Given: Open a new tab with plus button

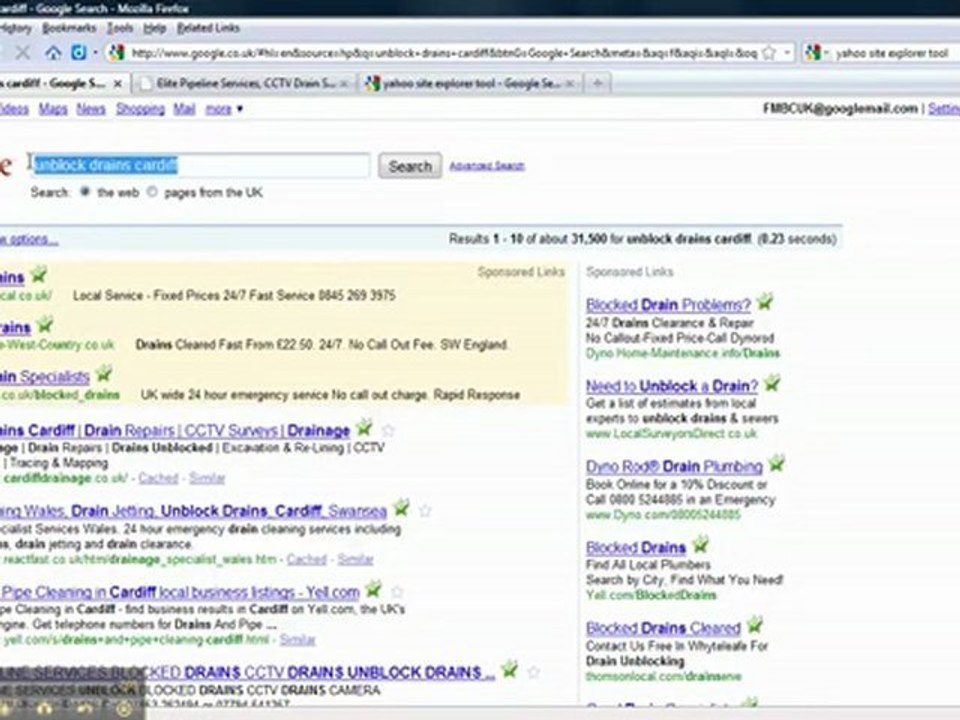Looking at the screenshot, I should pos(598,83).
